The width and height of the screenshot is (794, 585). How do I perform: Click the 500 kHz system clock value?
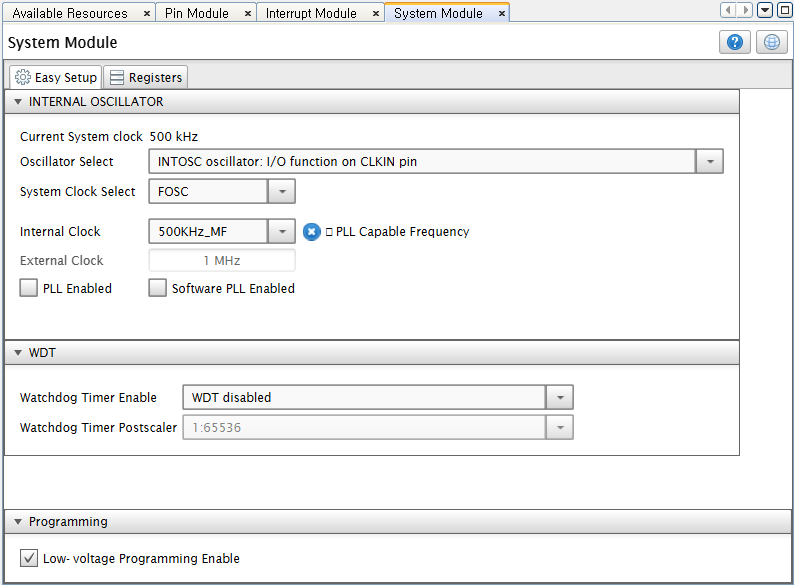pos(174,137)
